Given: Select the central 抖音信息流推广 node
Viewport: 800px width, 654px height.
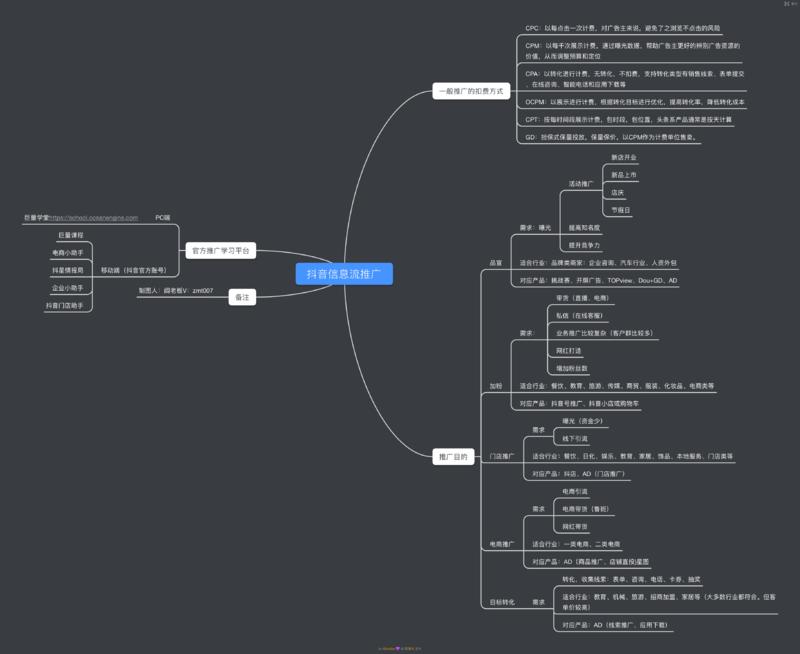Looking at the screenshot, I should point(345,273).
